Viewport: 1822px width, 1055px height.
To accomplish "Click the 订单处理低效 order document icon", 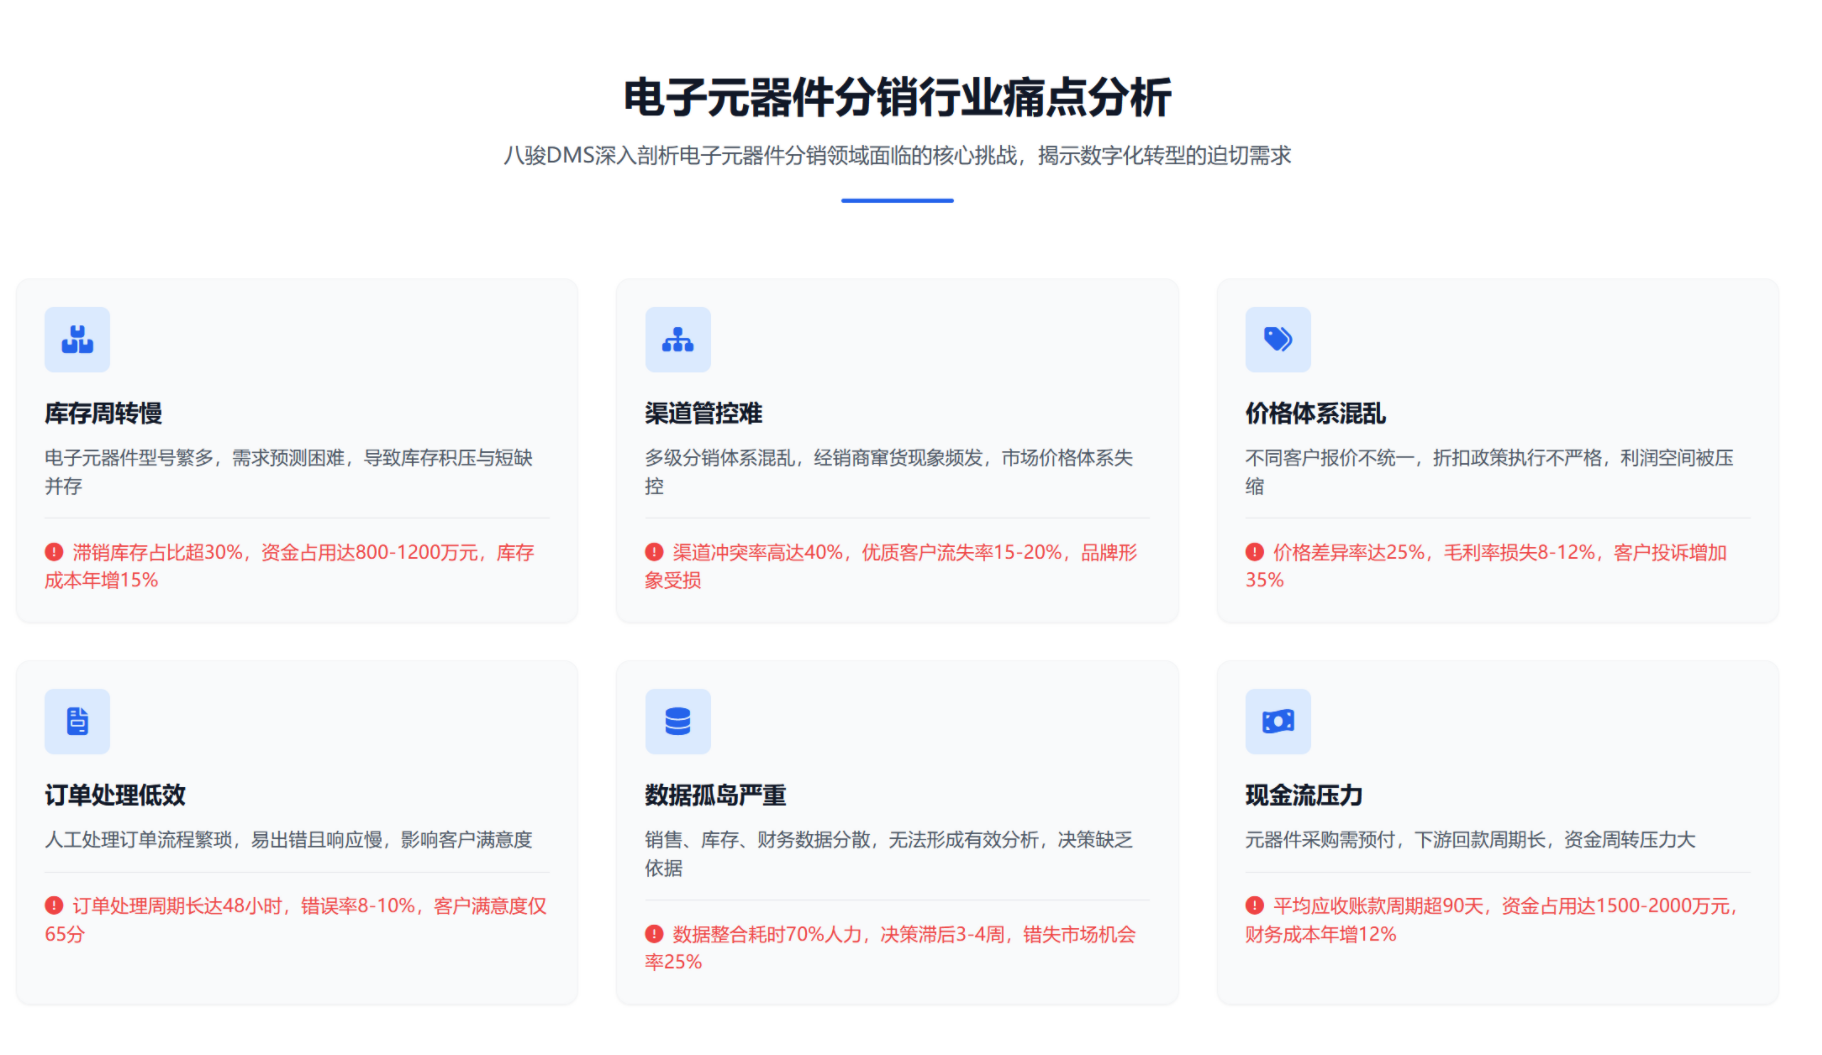I will [x=76, y=721].
